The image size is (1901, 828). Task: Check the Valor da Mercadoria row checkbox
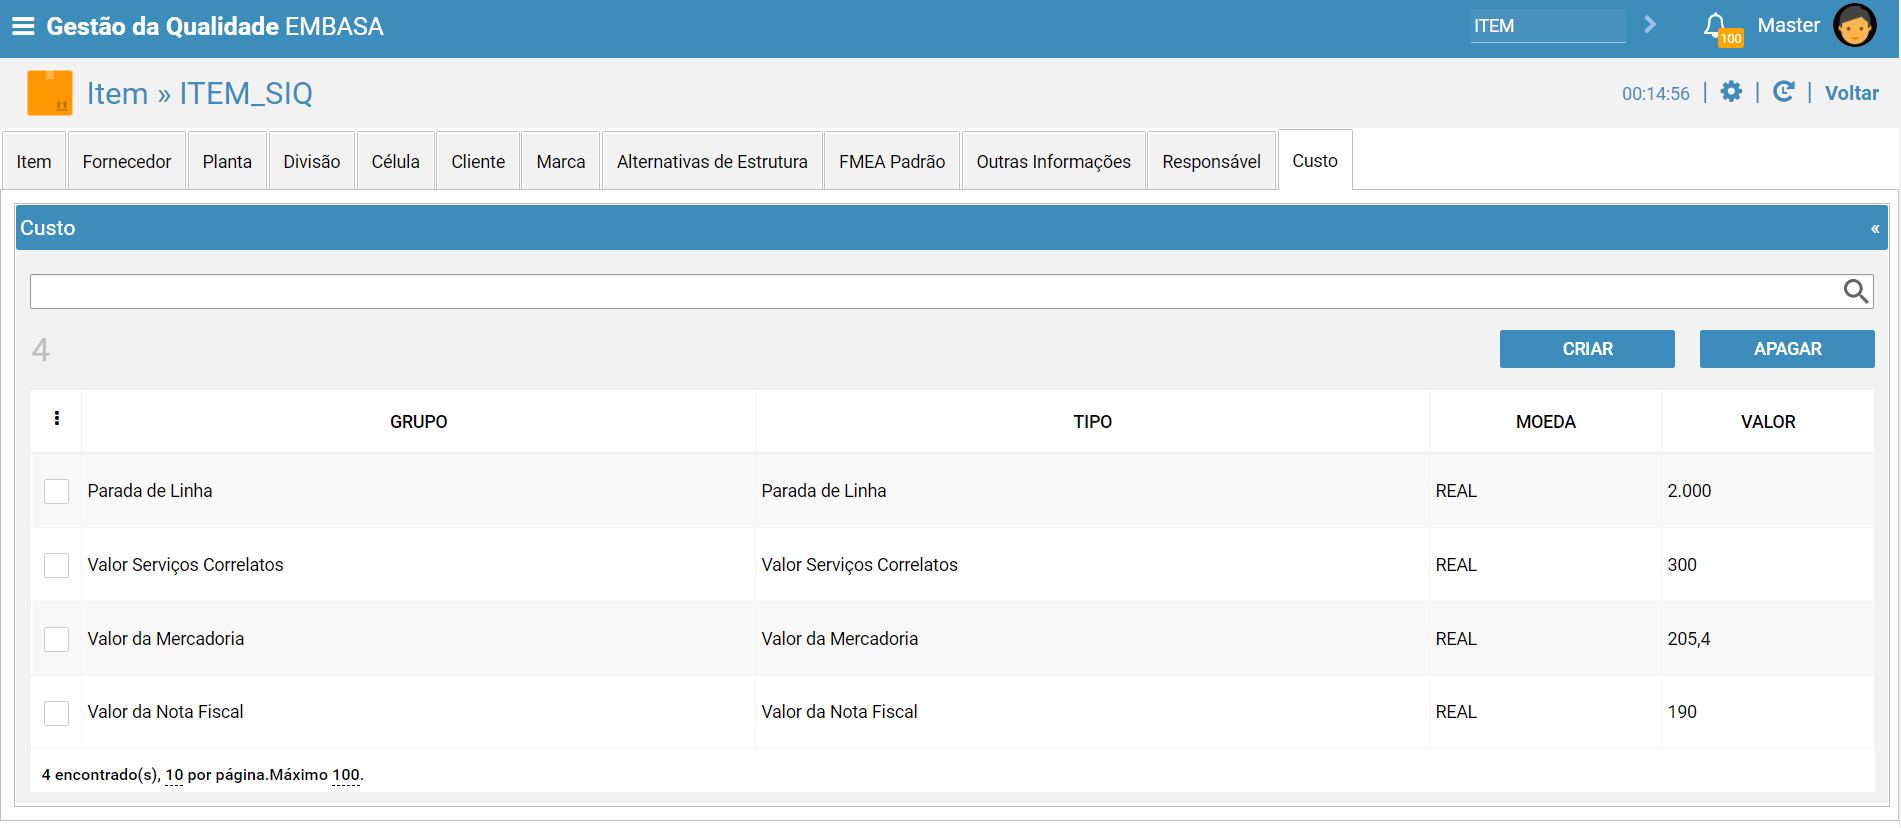(57, 639)
